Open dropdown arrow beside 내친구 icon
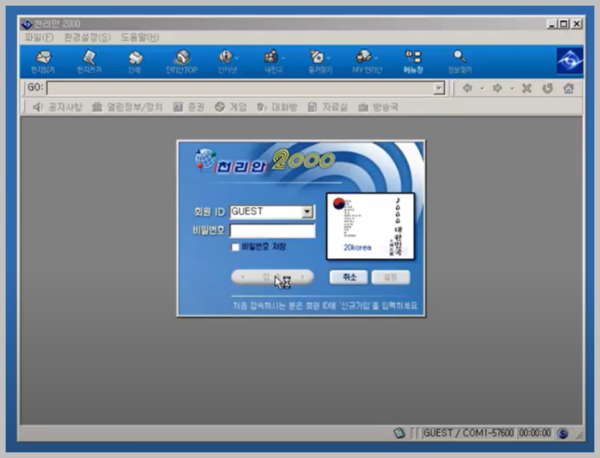 [283, 58]
